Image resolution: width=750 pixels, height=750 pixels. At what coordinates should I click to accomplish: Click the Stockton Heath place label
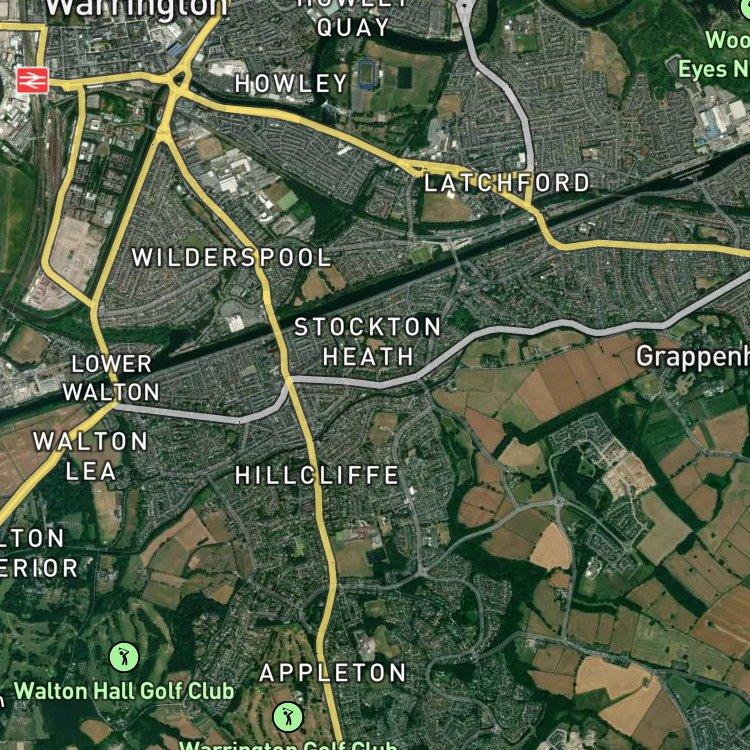coord(367,342)
